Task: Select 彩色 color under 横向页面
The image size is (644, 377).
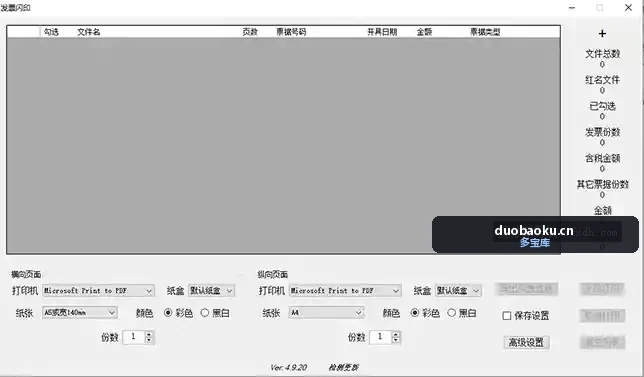Action: [178, 313]
